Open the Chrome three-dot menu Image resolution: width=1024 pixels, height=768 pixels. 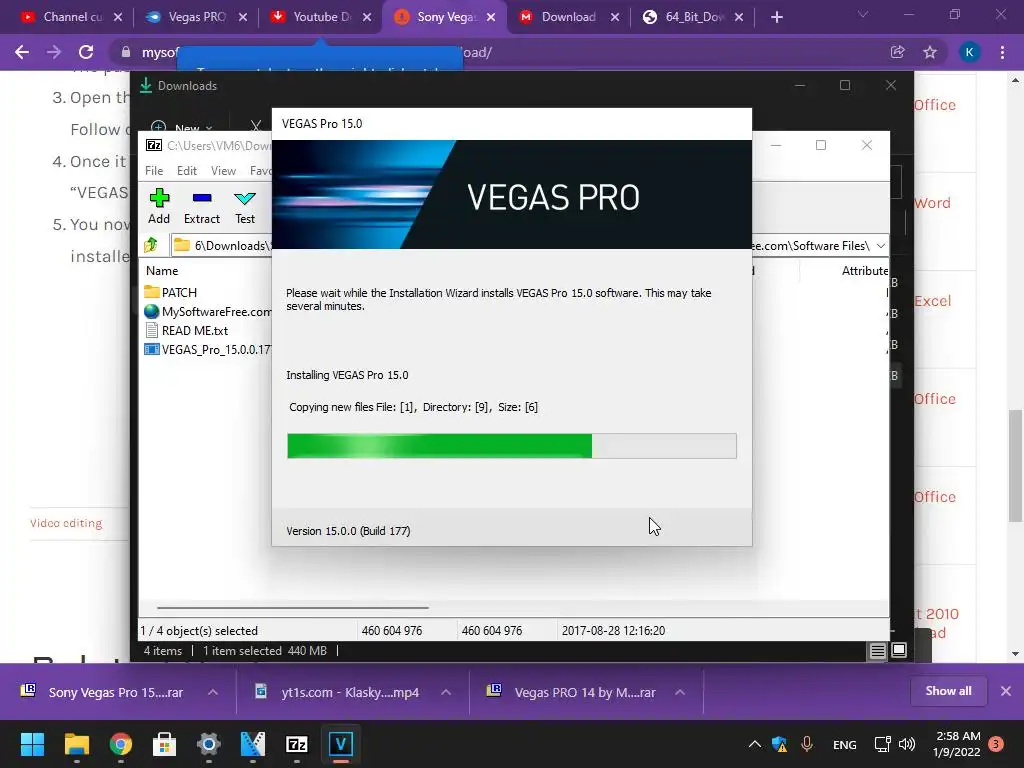click(x=1002, y=52)
